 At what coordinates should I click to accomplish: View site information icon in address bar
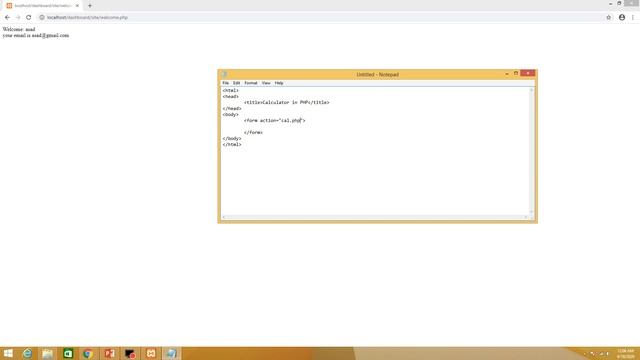point(42,18)
